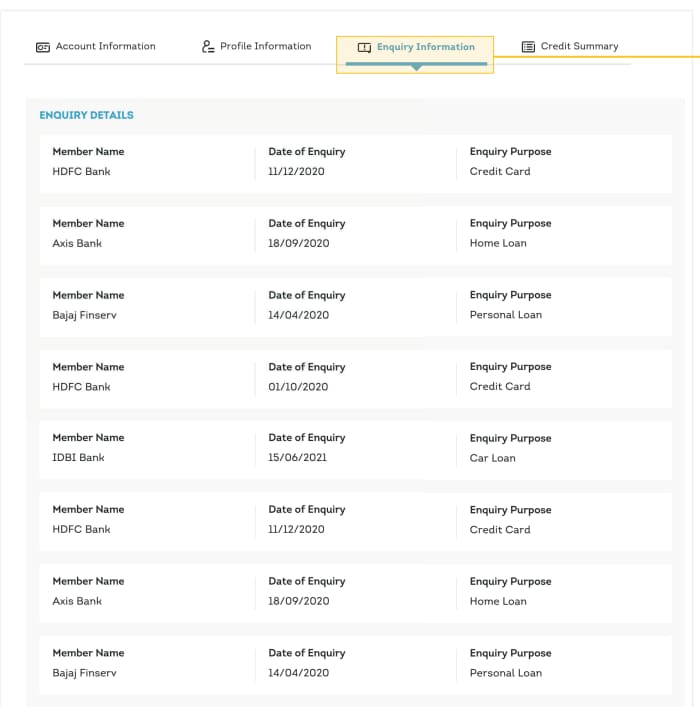Viewport: 700px width, 707px height.
Task: Go to the Credit Summary tab
Action: pos(579,47)
